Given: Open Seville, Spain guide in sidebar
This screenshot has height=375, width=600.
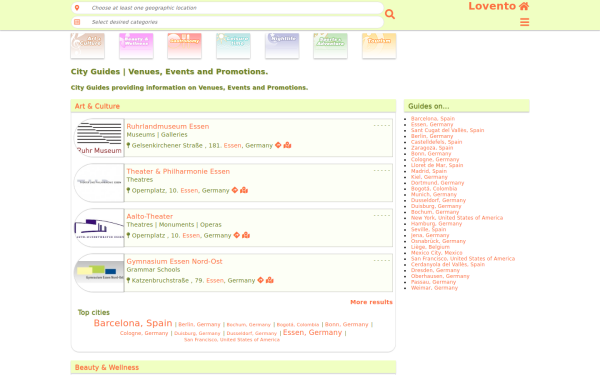Looking at the screenshot, I should [x=429, y=230].
